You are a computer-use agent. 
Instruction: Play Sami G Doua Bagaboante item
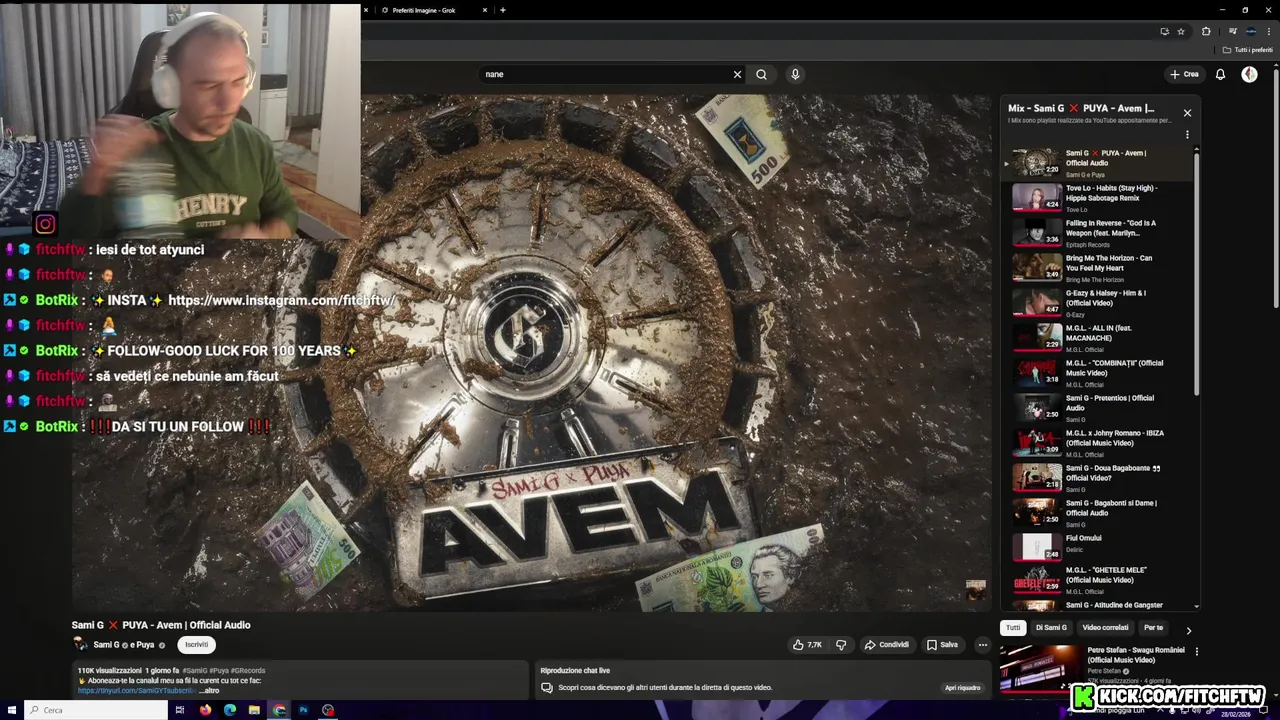coord(1099,478)
